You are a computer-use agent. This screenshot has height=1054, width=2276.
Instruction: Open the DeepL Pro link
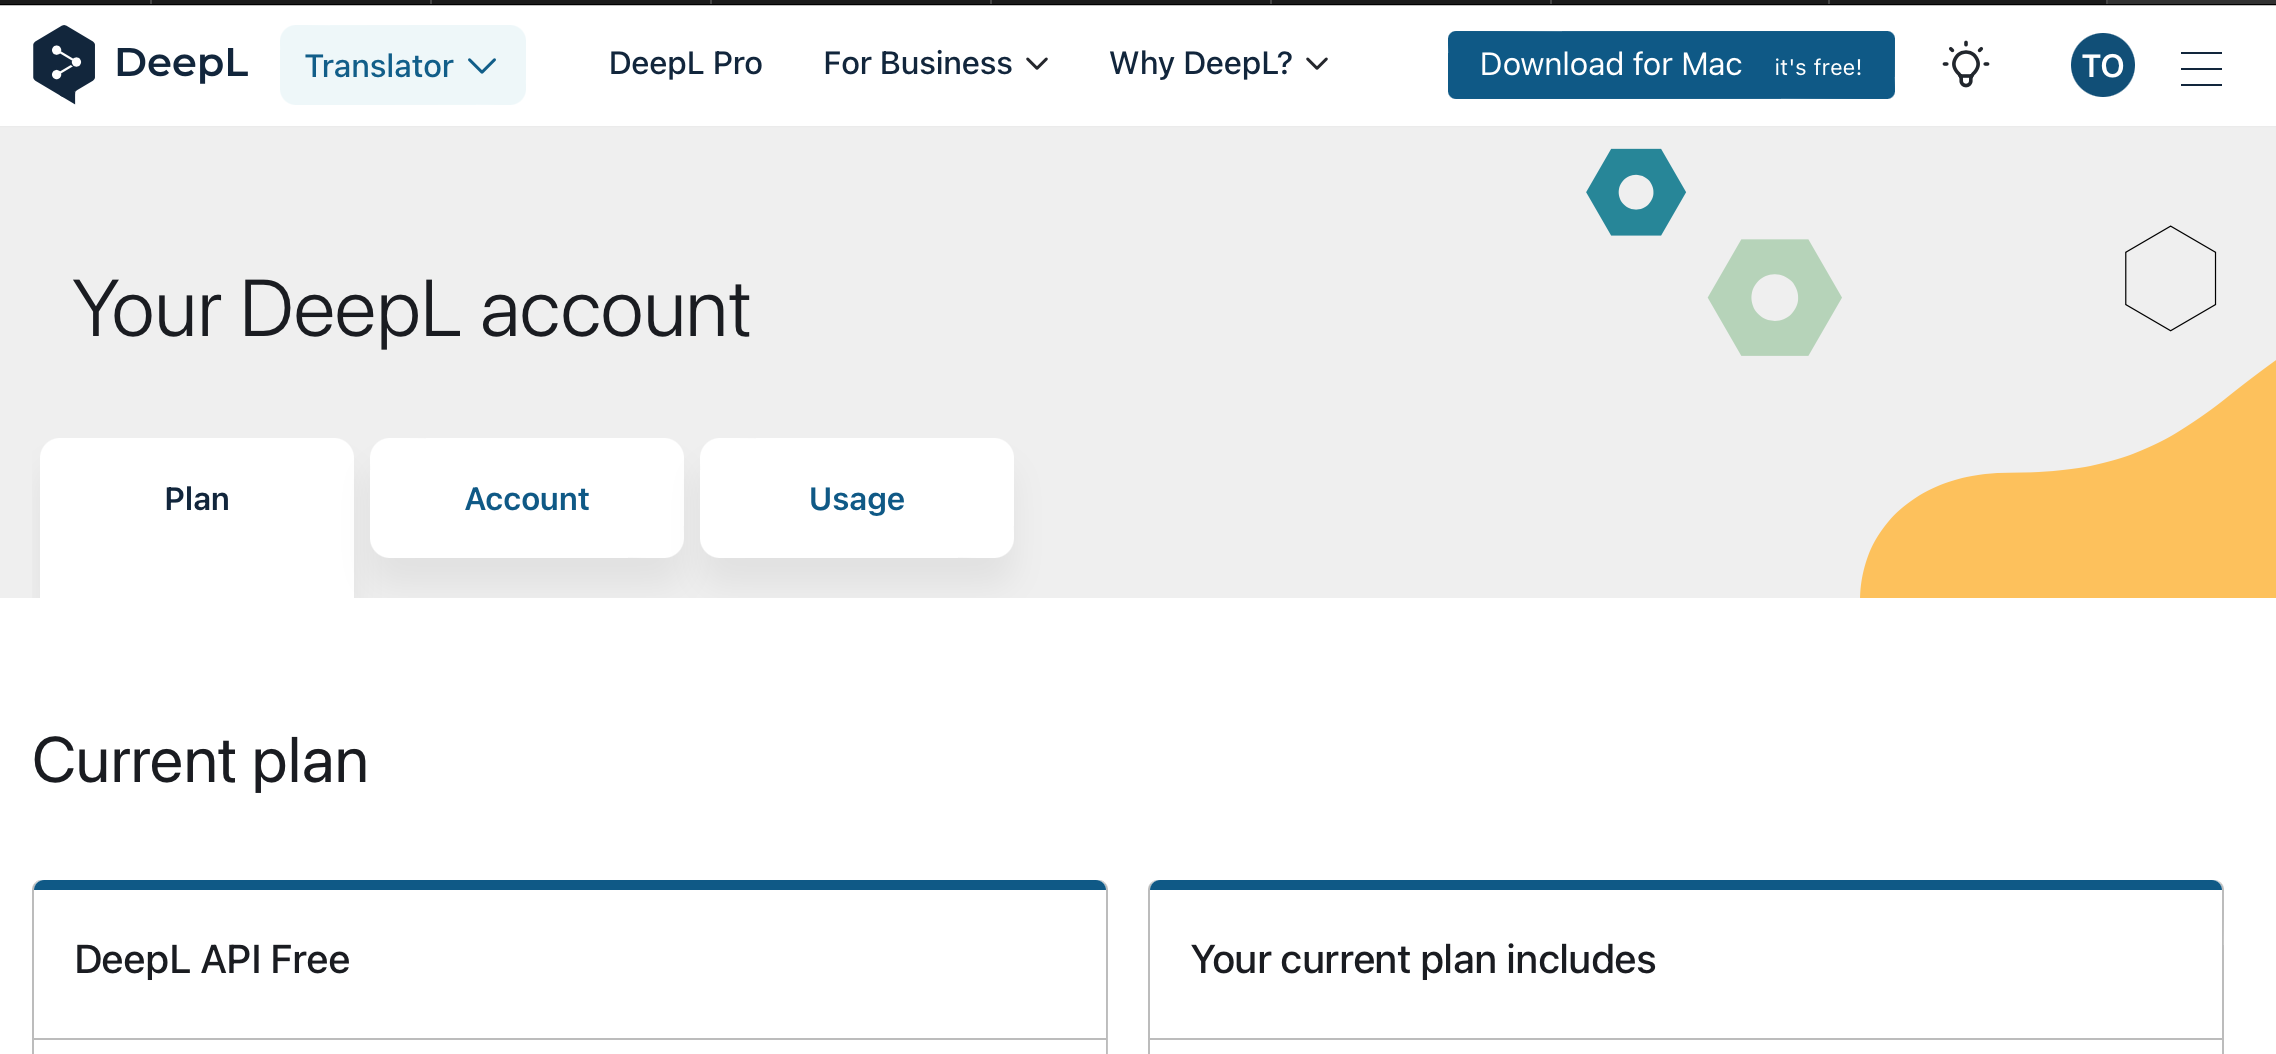685,64
